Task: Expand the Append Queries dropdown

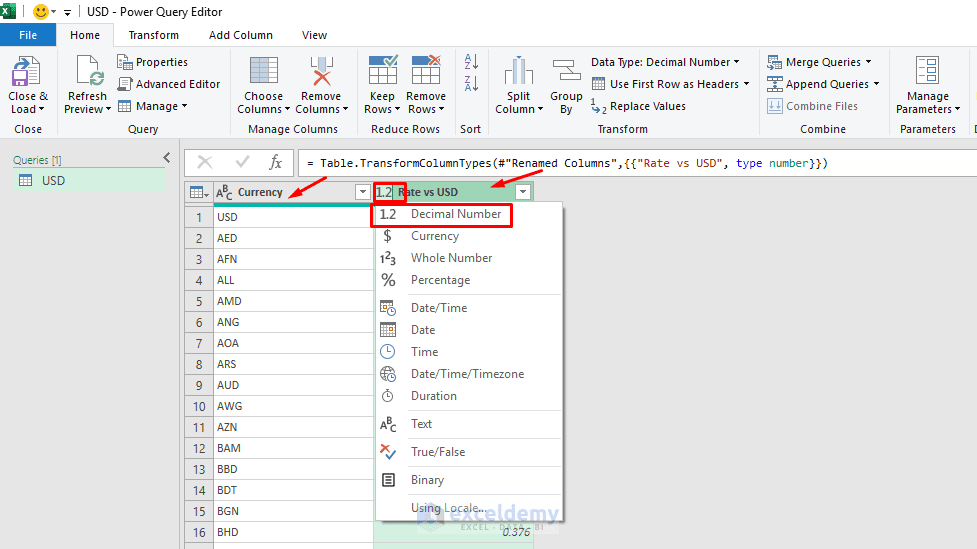Action: click(x=876, y=84)
